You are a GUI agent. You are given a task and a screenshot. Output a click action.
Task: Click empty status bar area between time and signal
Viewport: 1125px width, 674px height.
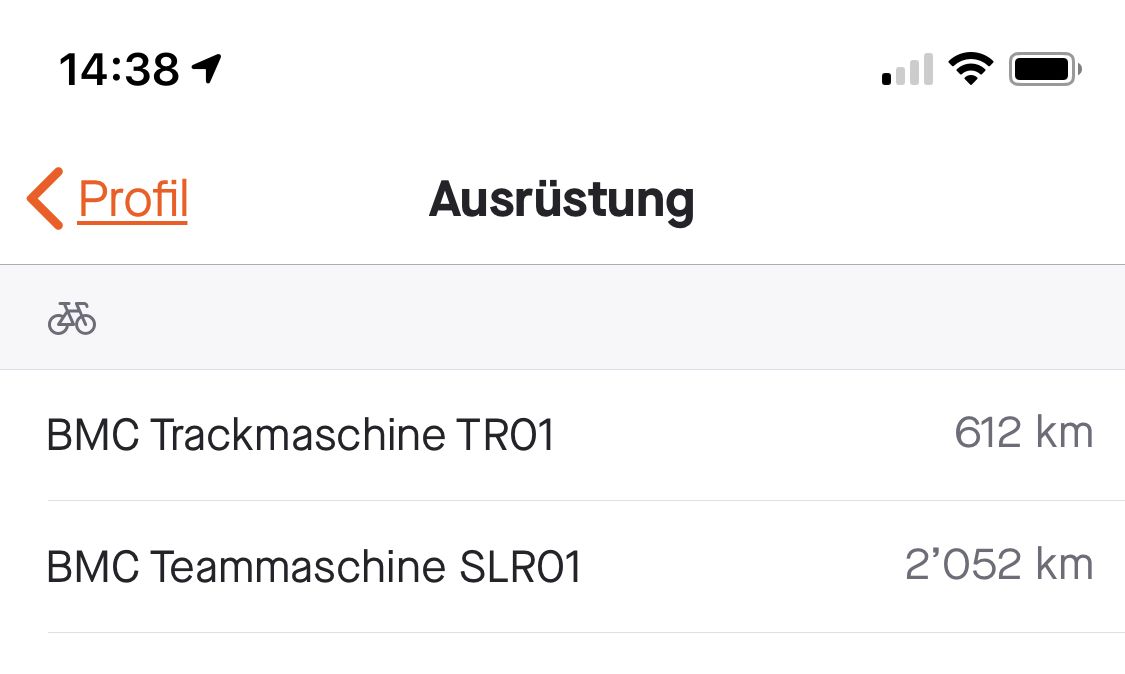coord(550,69)
